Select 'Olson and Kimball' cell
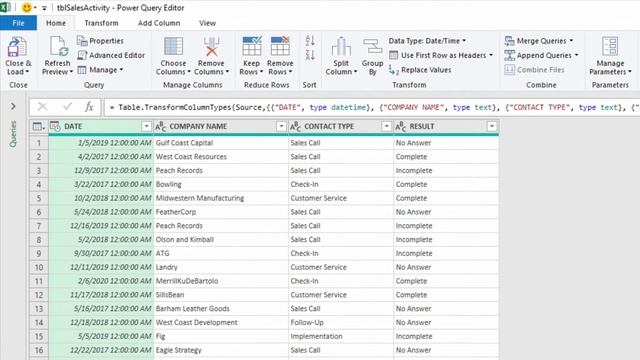The image size is (640, 360). click(221, 240)
